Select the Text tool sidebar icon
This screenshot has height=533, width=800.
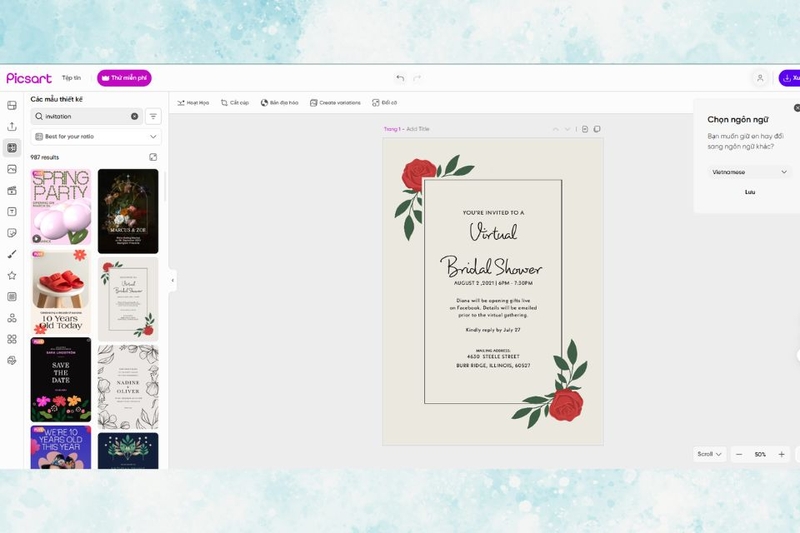click(12, 212)
